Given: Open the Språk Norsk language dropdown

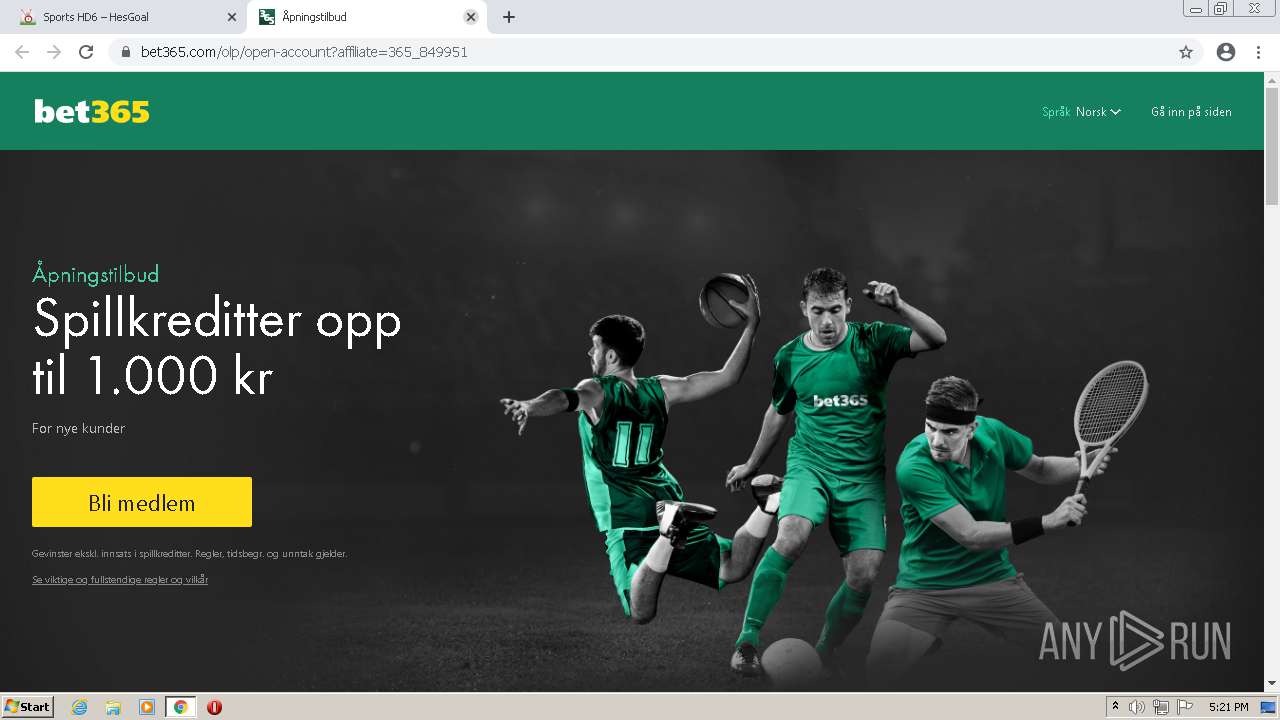Looking at the screenshot, I should pos(1081,112).
